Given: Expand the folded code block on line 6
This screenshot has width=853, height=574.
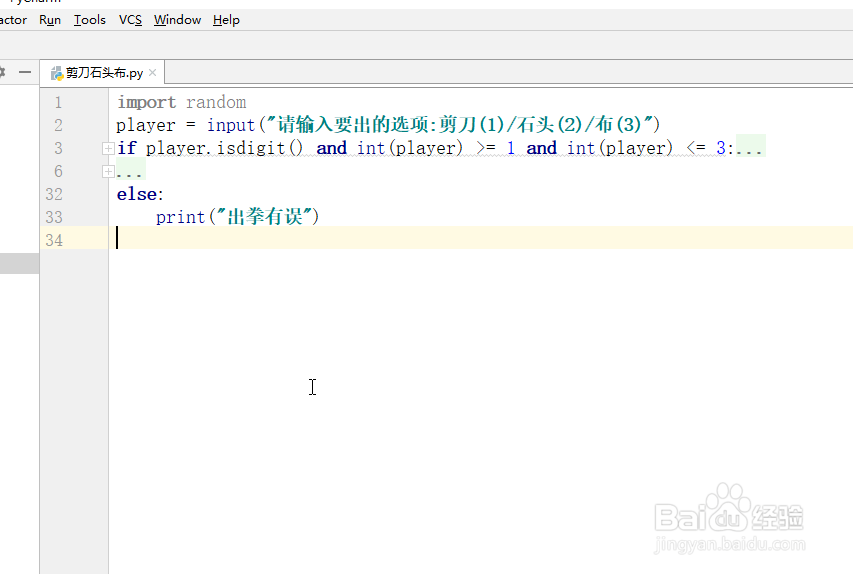Looking at the screenshot, I should (108, 171).
